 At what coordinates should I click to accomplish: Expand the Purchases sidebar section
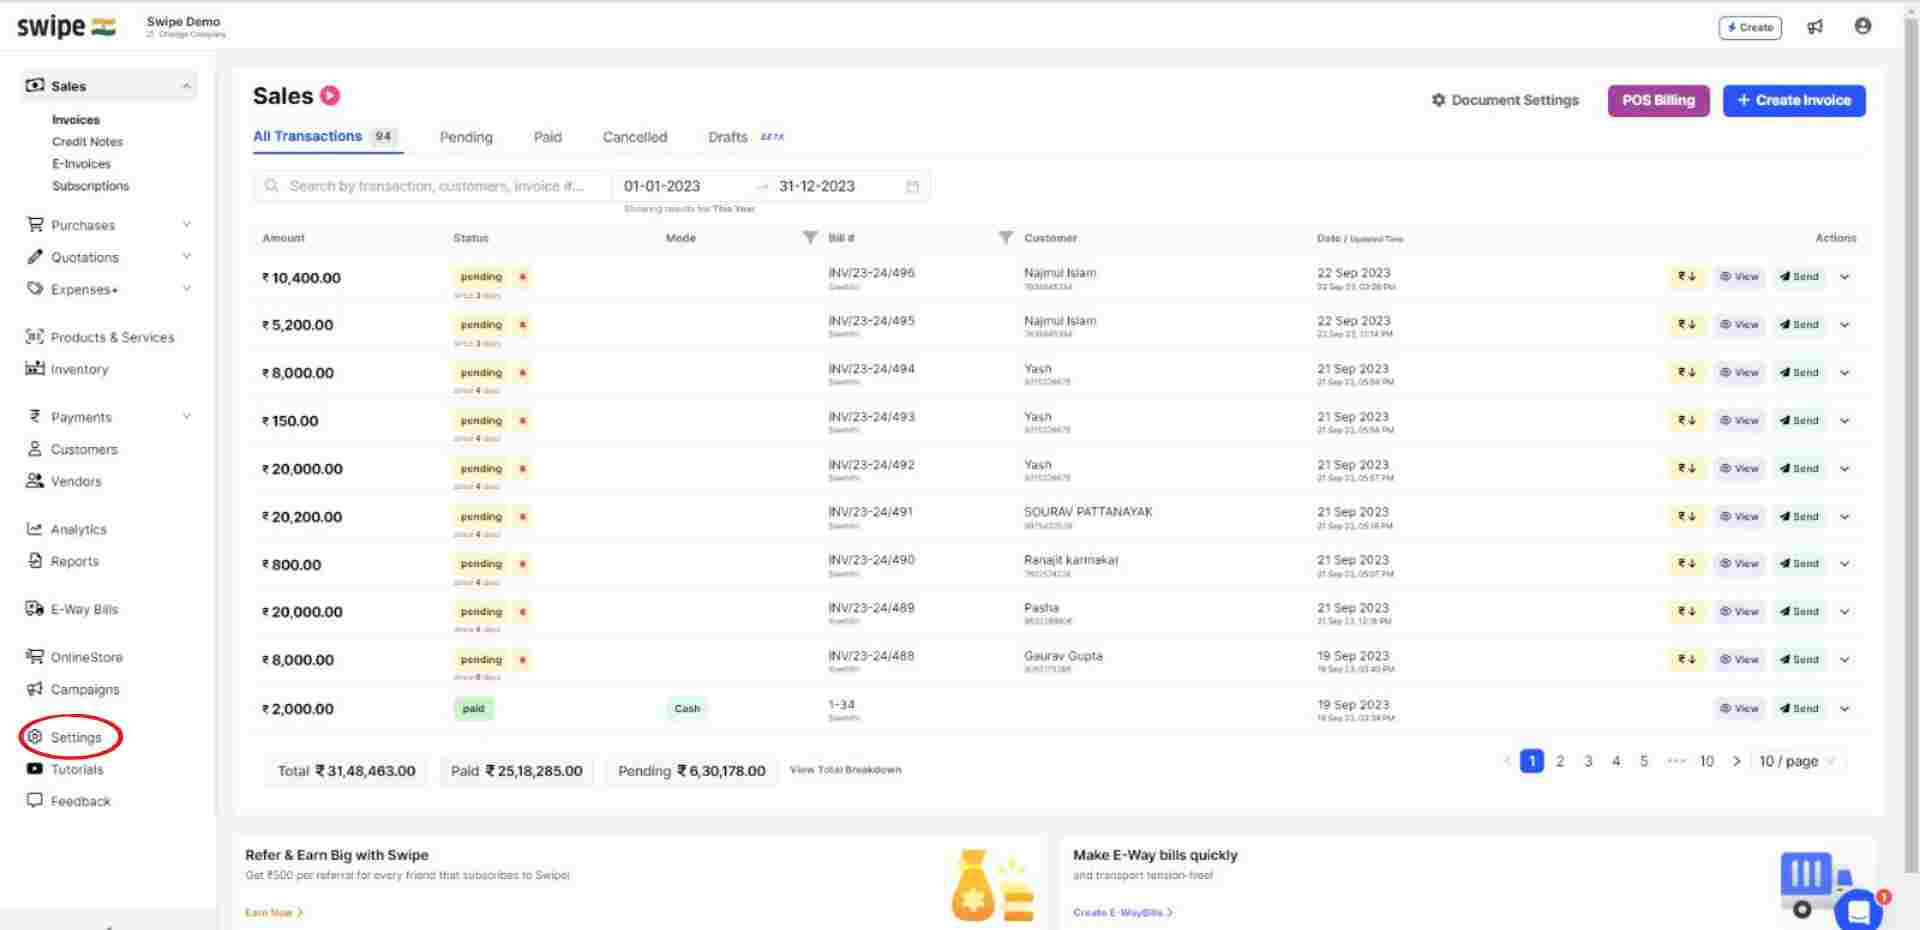pyautogui.click(x=186, y=225)
